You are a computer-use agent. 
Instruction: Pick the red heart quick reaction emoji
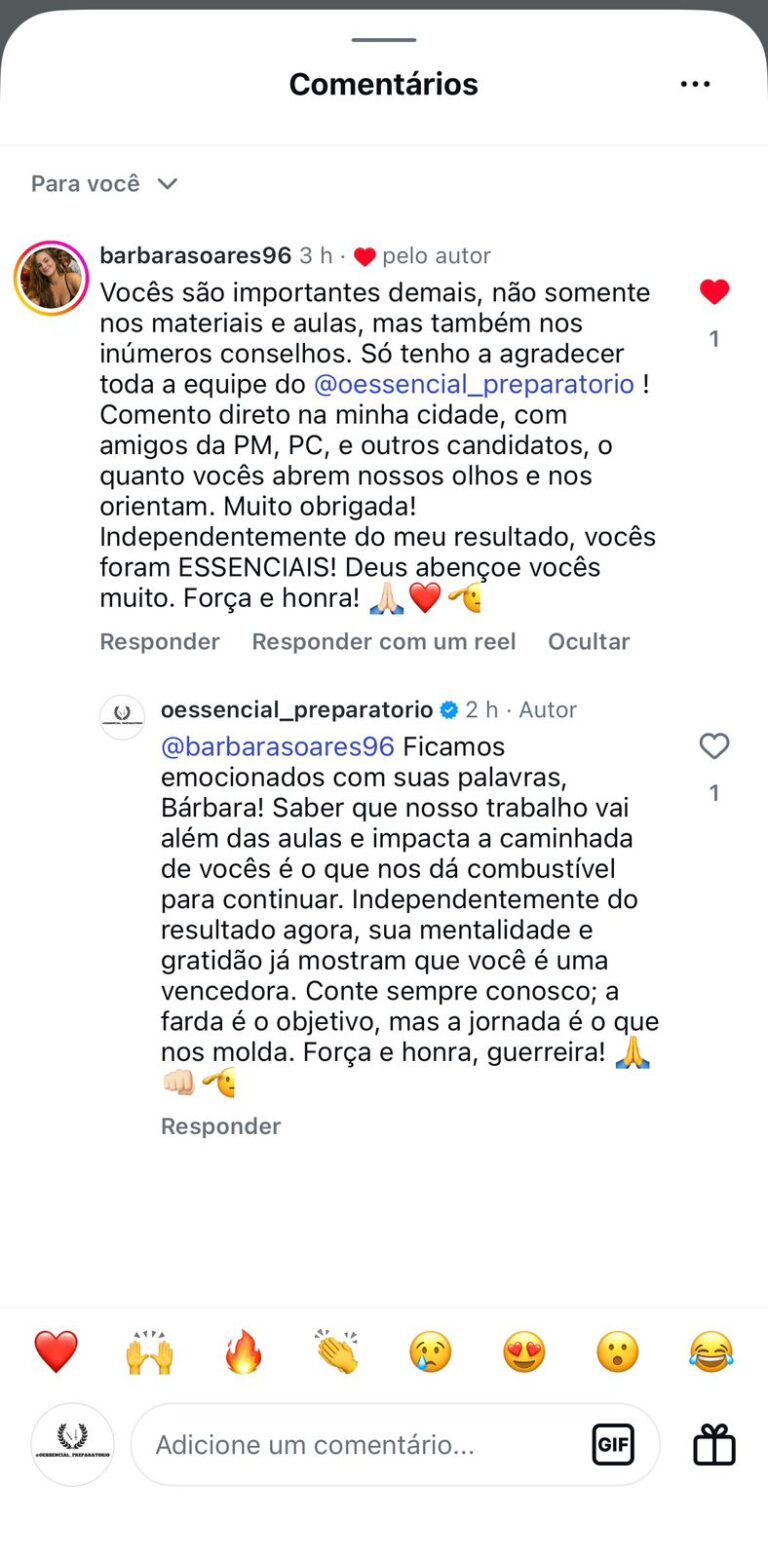56,1352
